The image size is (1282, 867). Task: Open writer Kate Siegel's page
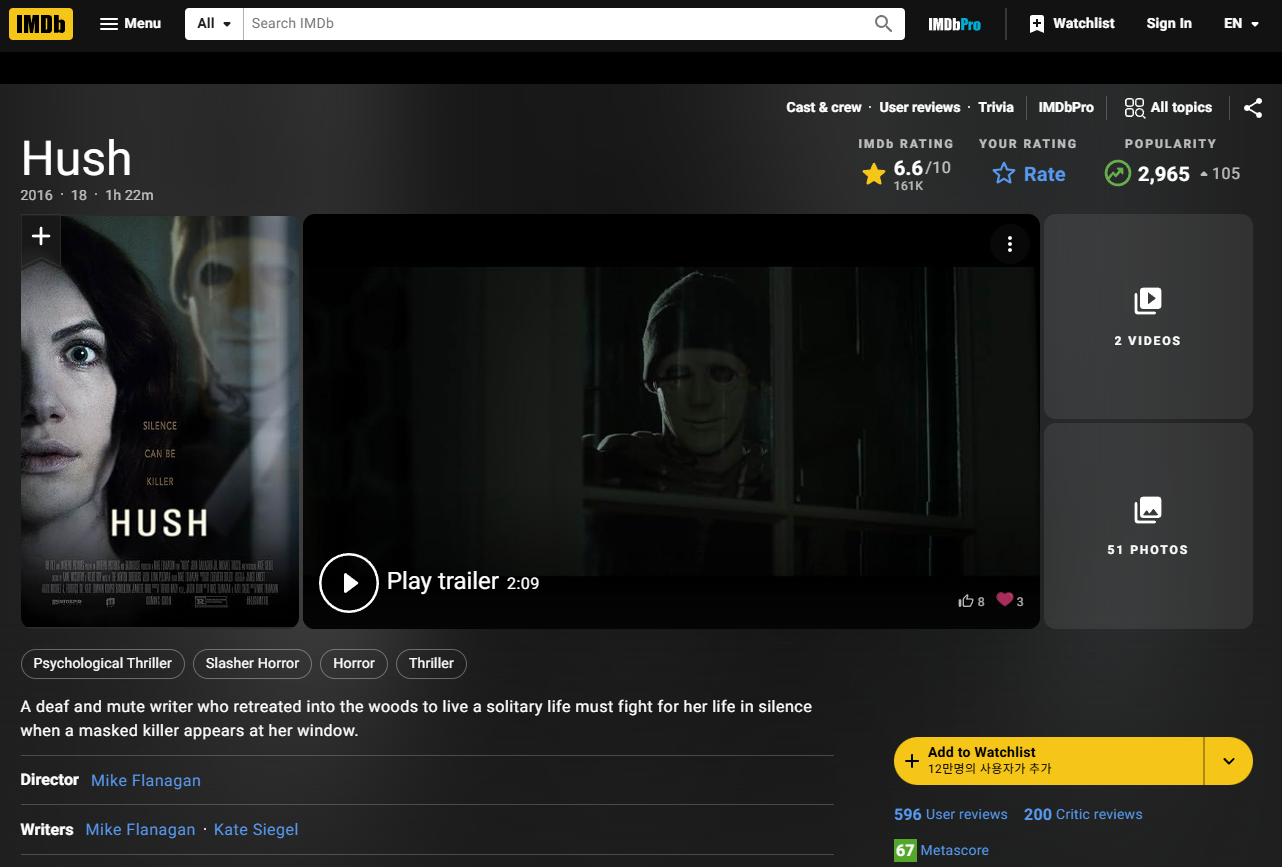coord(256,829)
